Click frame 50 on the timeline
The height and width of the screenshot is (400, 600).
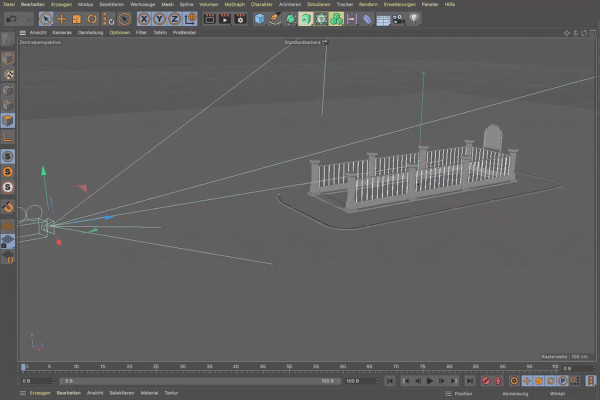[x=289, y=367]
